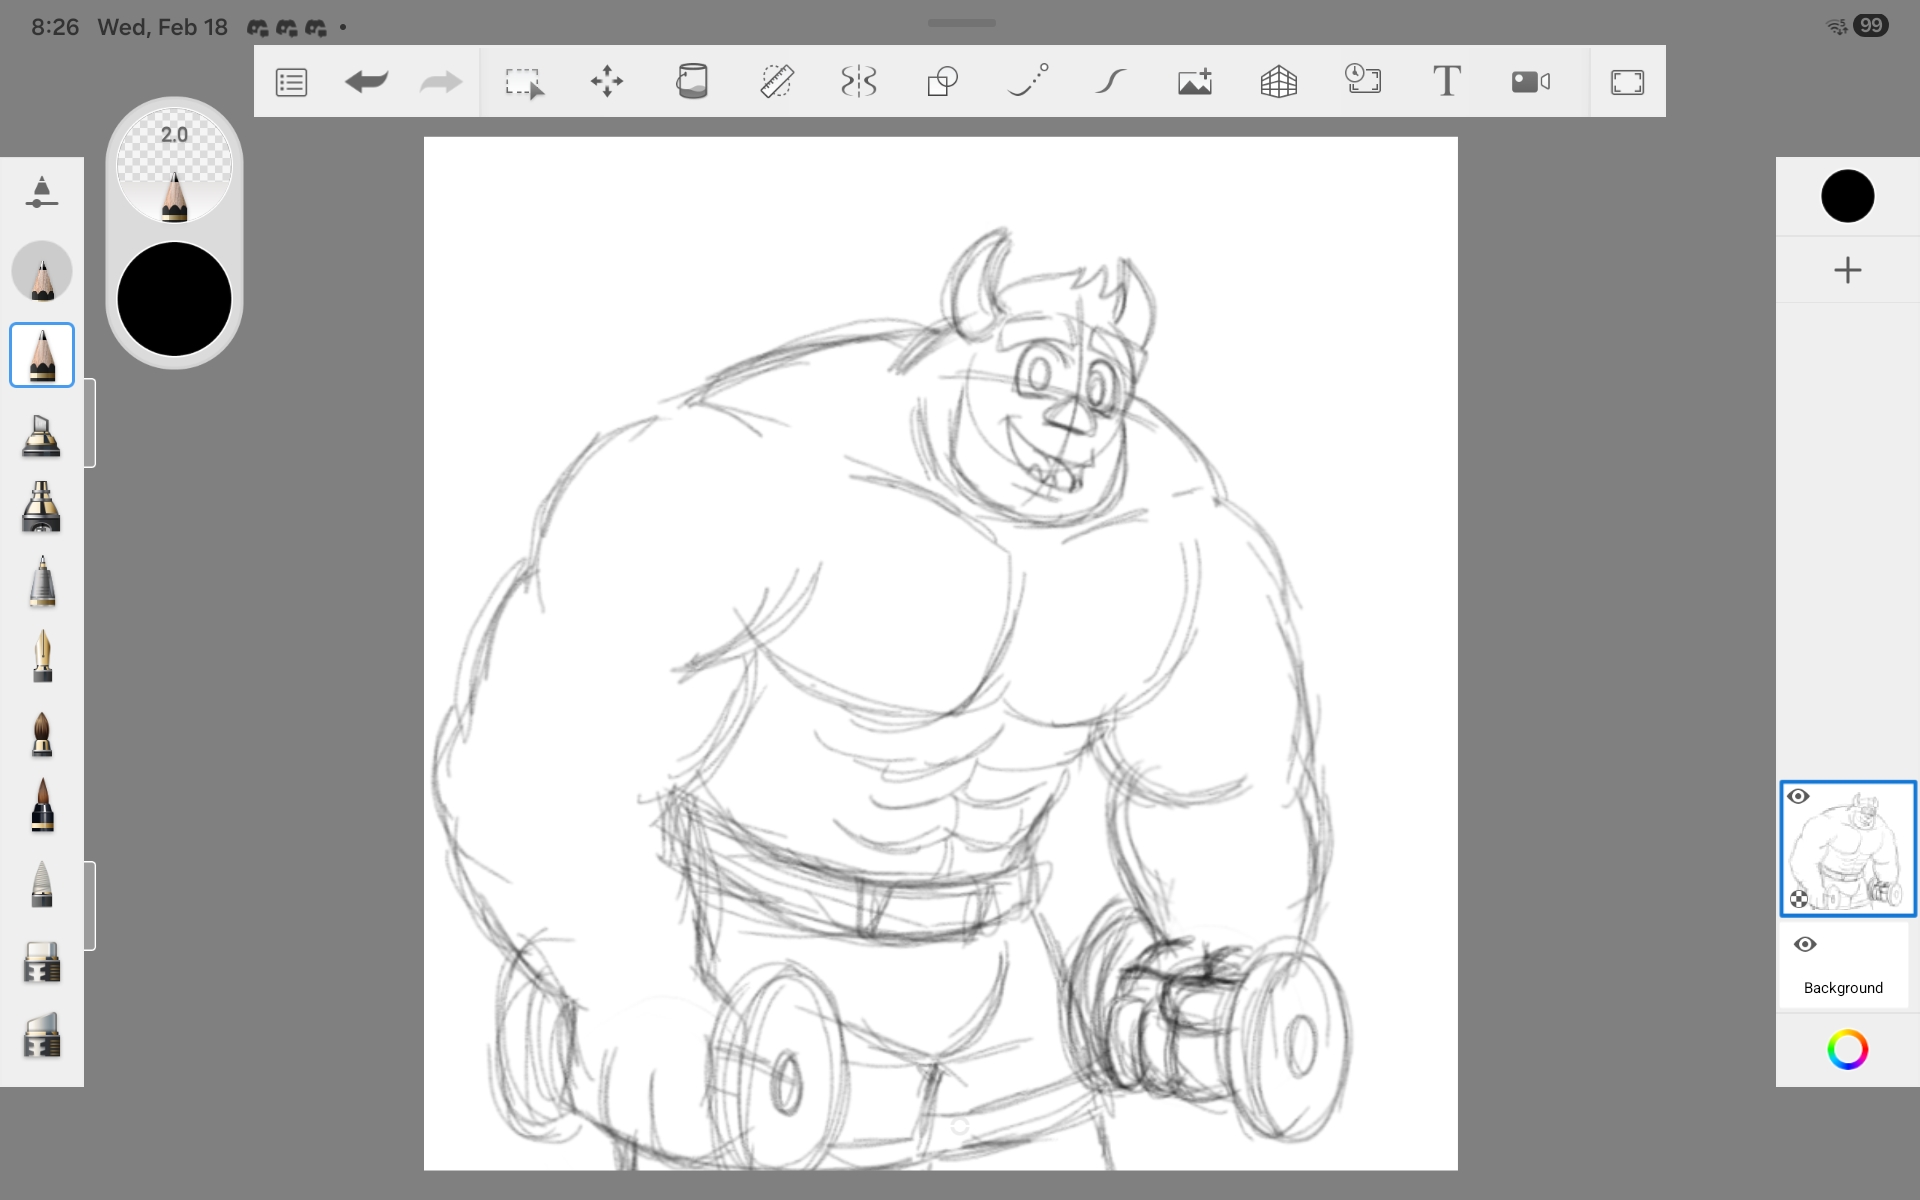Open the Draw Styles shapes tool
The image size is (1920, 1200).
[942, 82]
